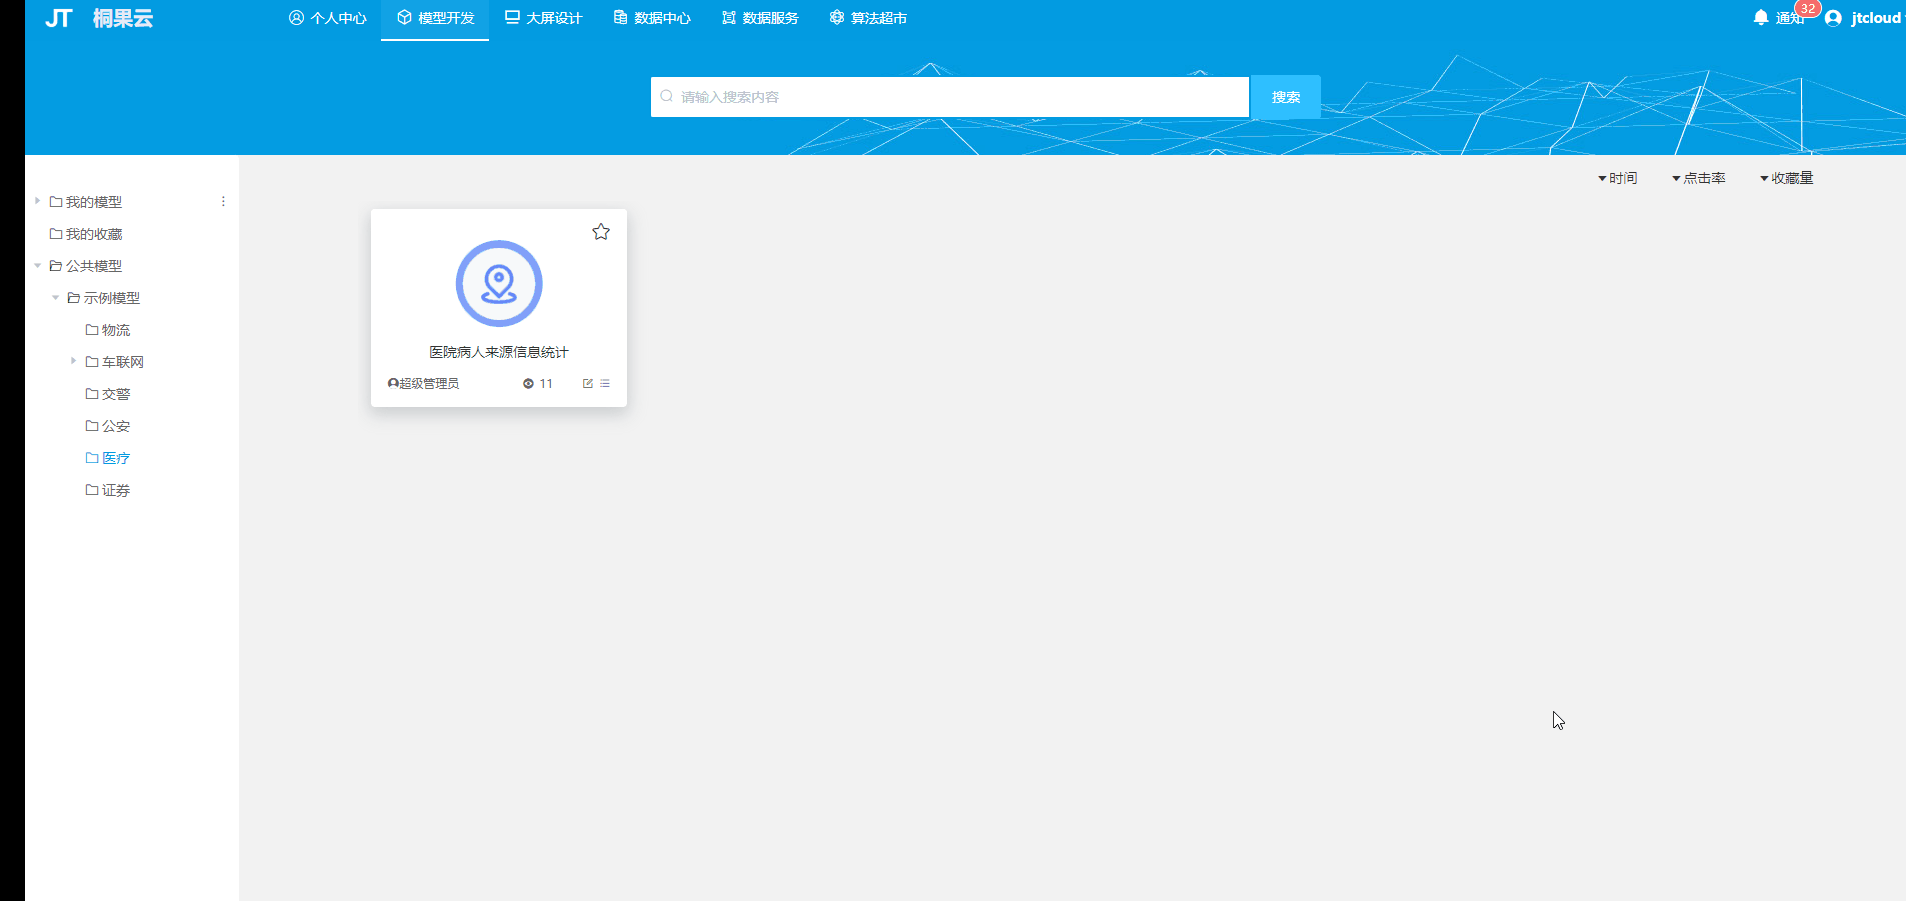Select the 公共模型 folder

[x=86, y=266]
